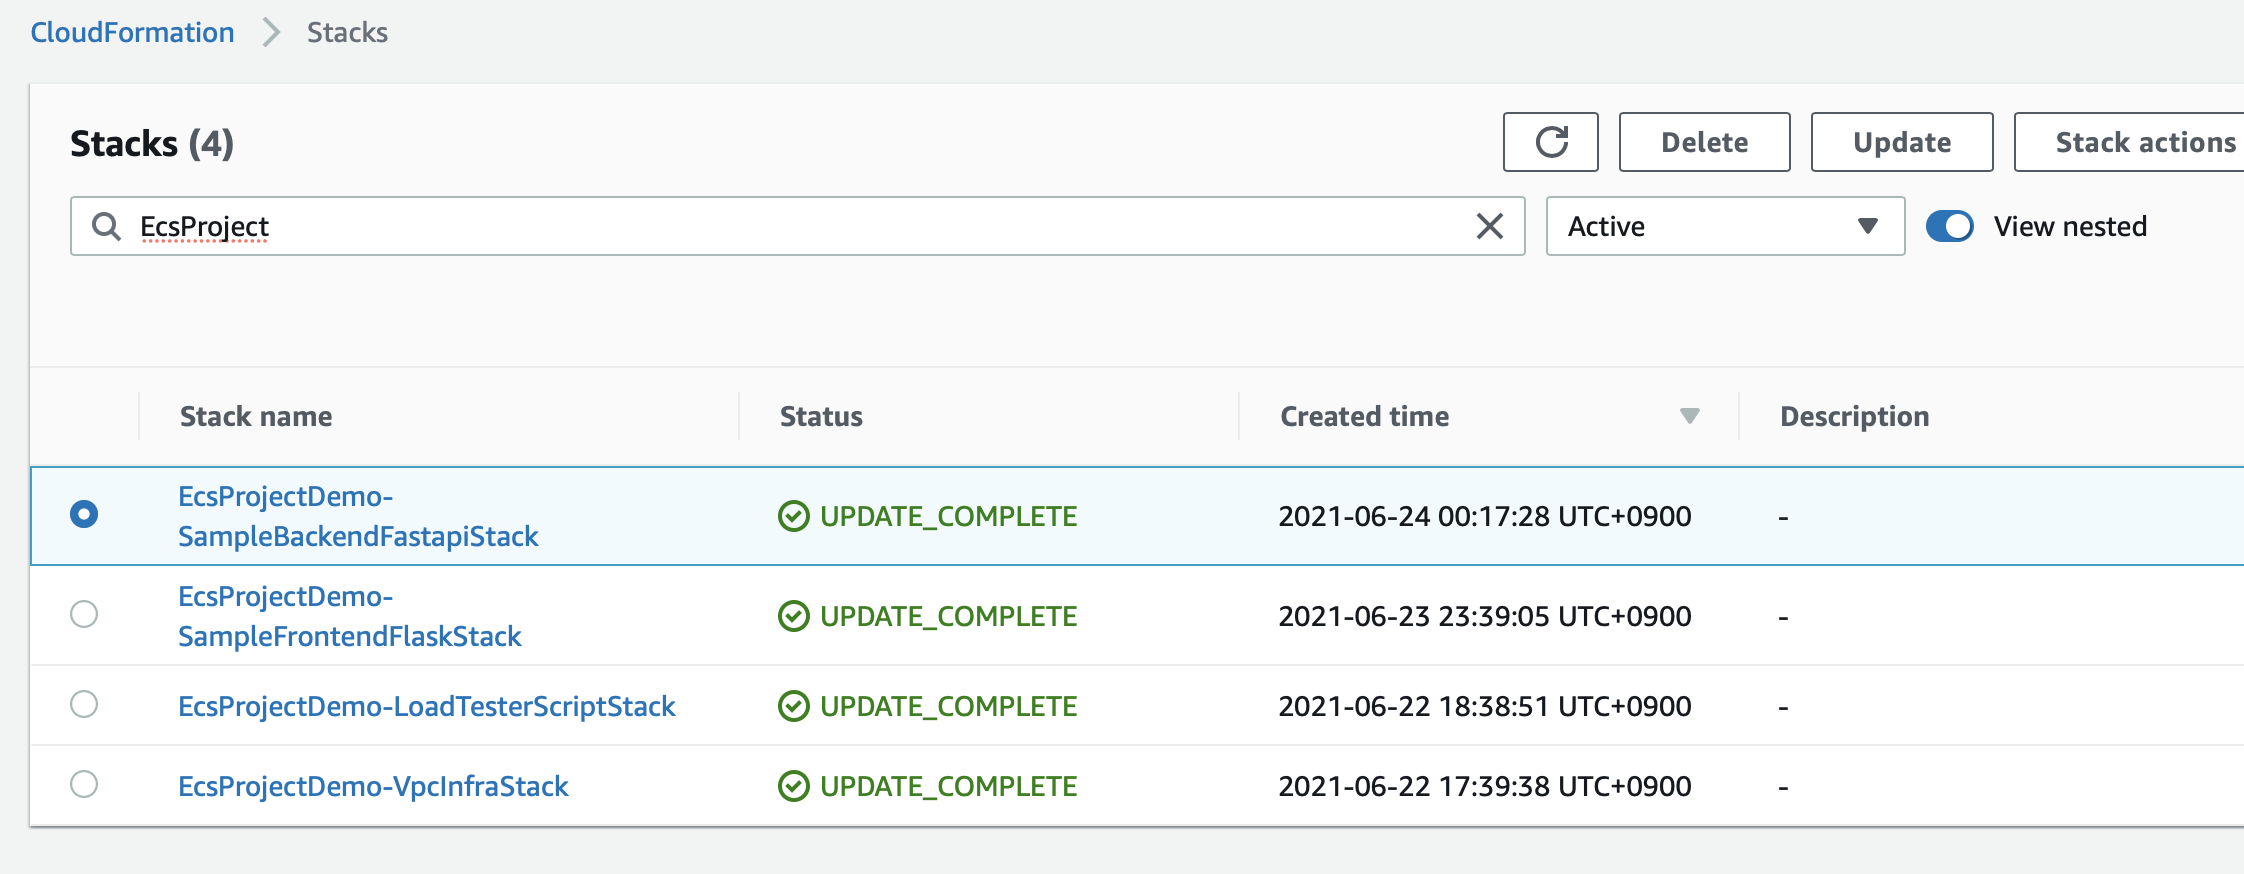This screenshot has width=2244, height=874.
Task: Click the VpcInfraStack status check icon
Action: pos(793,786)
